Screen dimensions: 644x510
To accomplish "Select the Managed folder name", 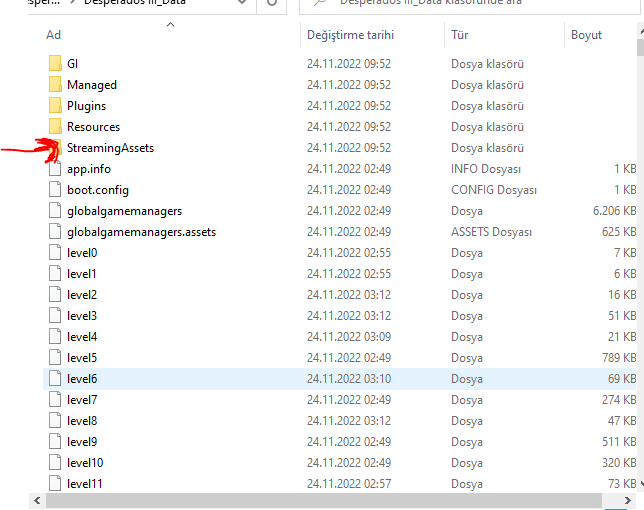I will 92,85.
